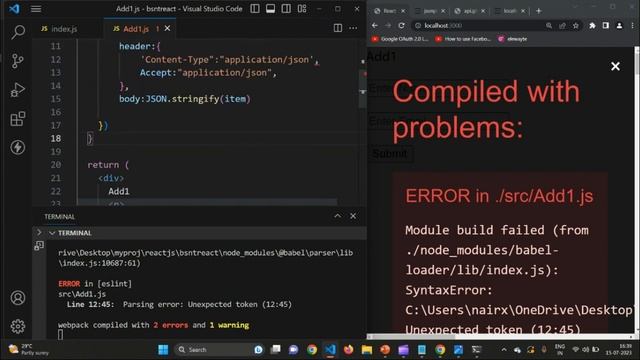The width and height of the screenshot is (640, 360).
Task: Close the terminal panel
Action: click(353, 216)
